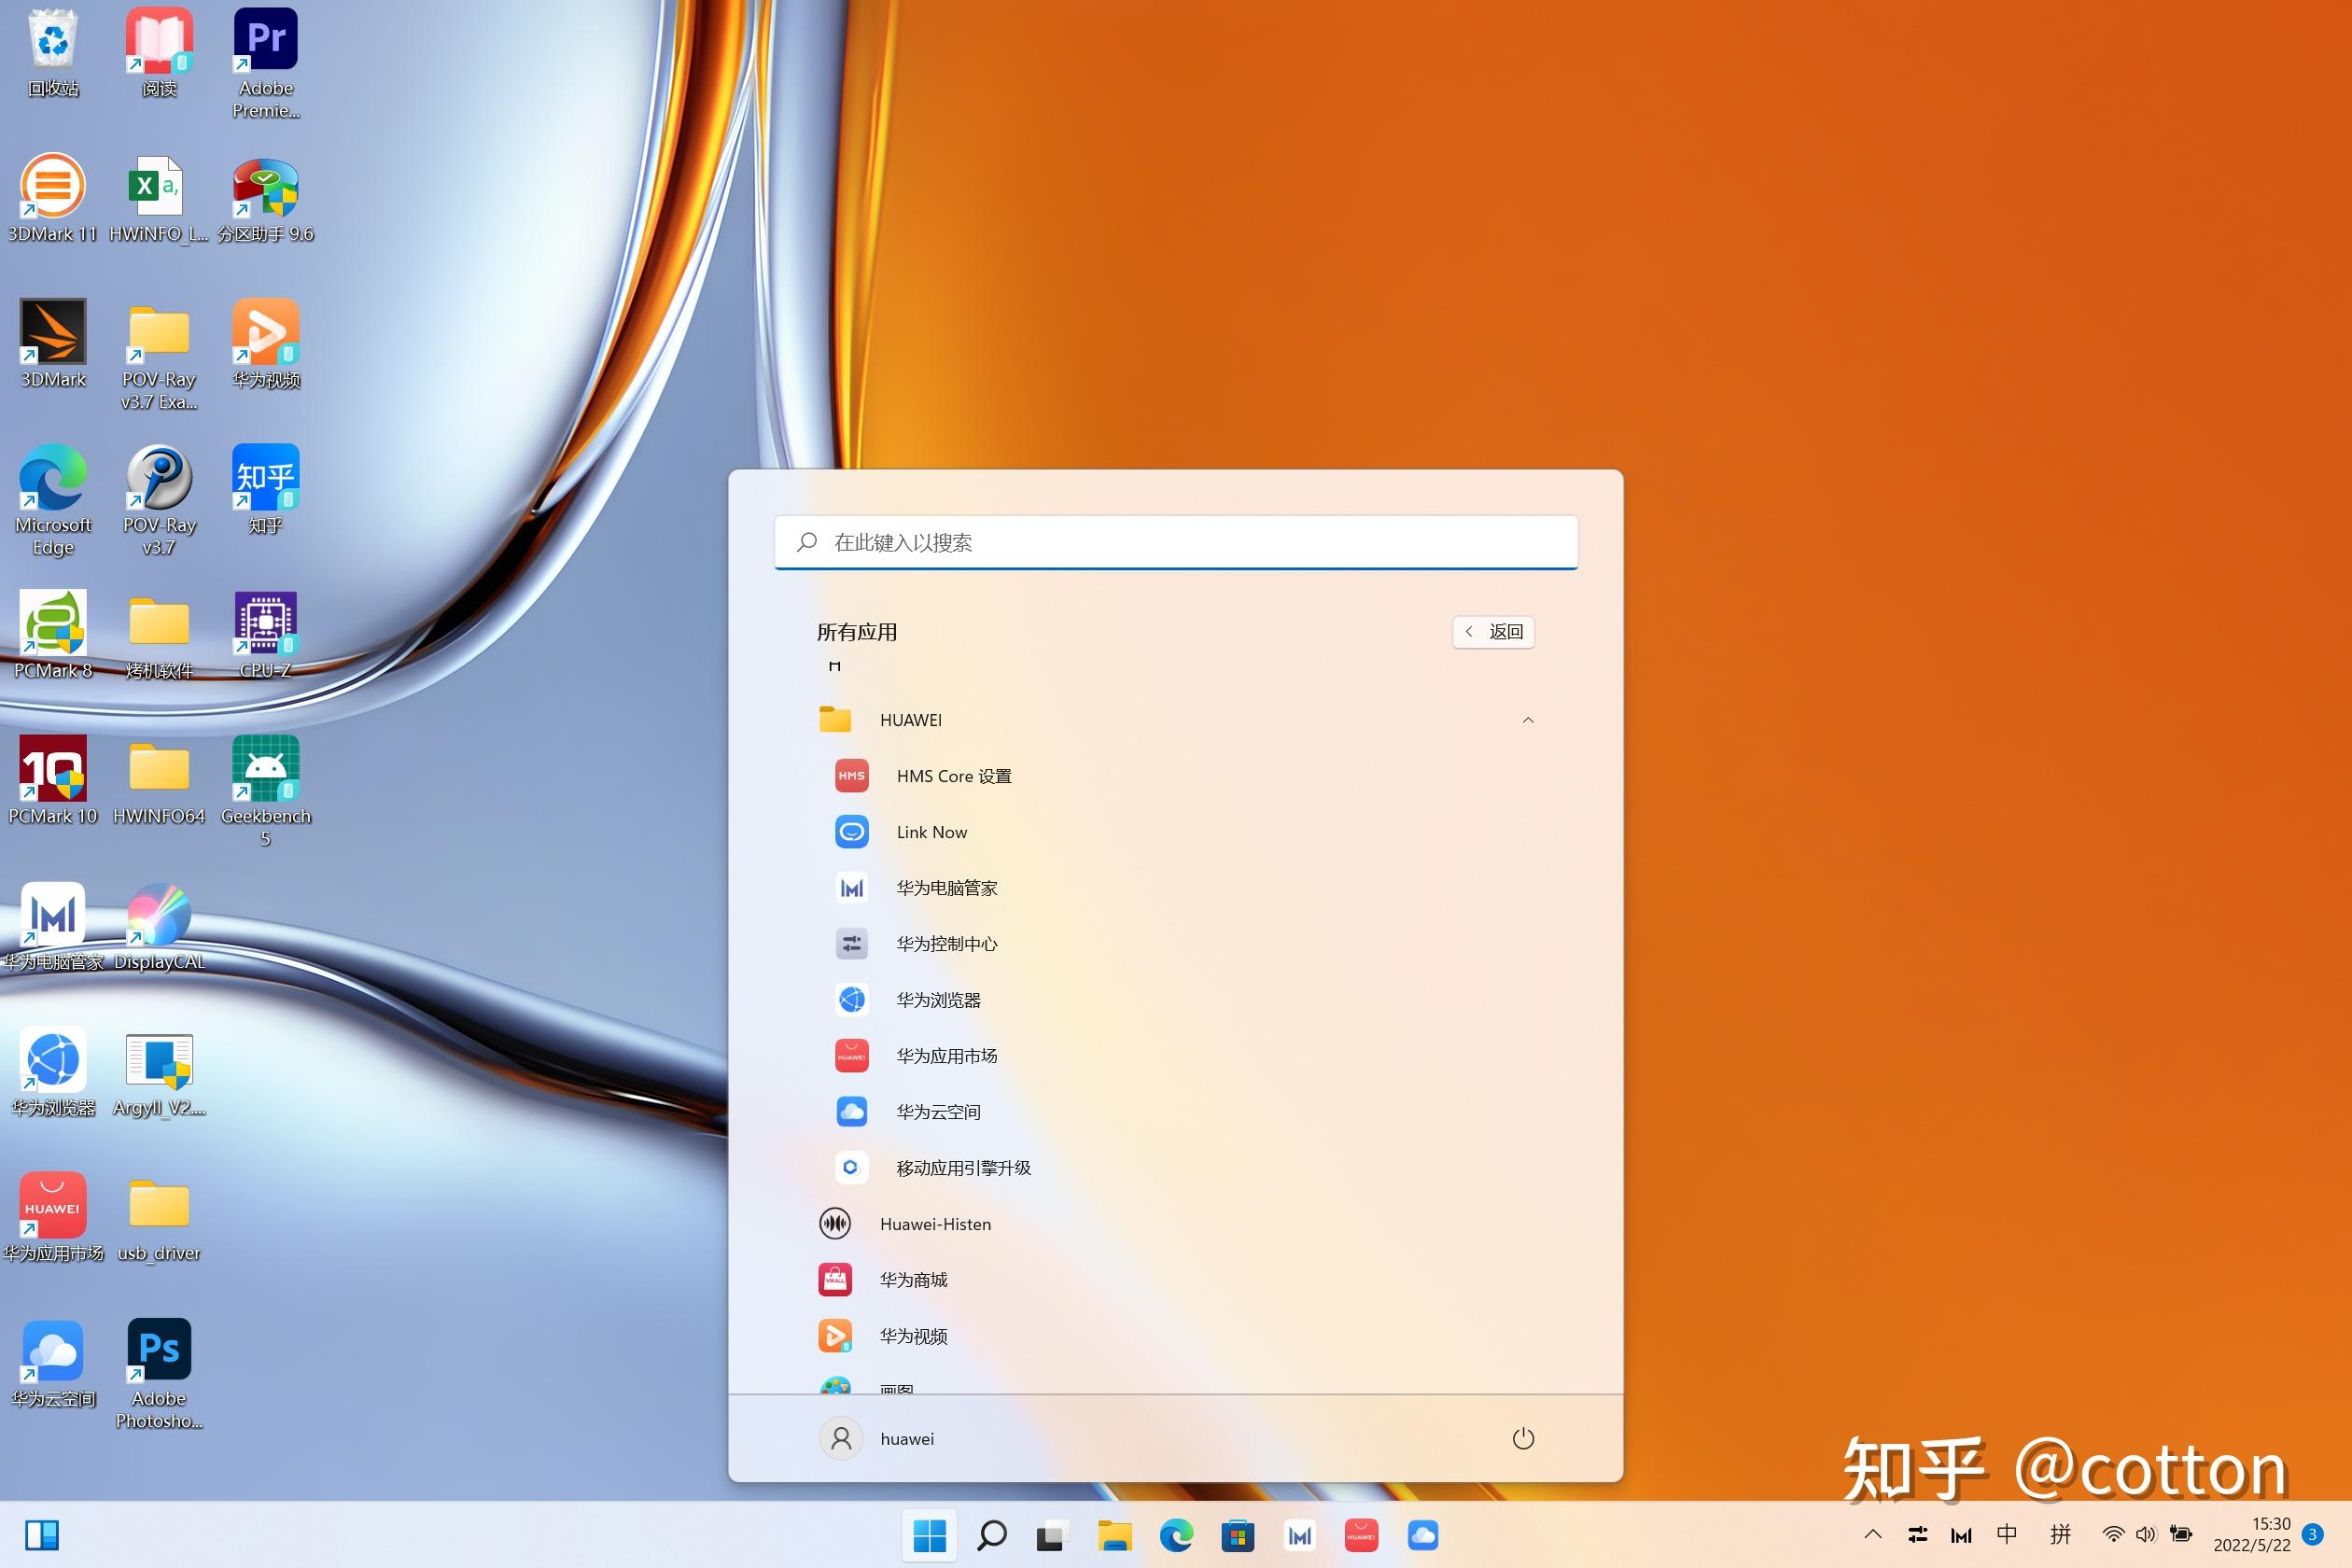2352x1568 pixels.
Task: Click the 返回 back button
Action: click(1493, 632)
